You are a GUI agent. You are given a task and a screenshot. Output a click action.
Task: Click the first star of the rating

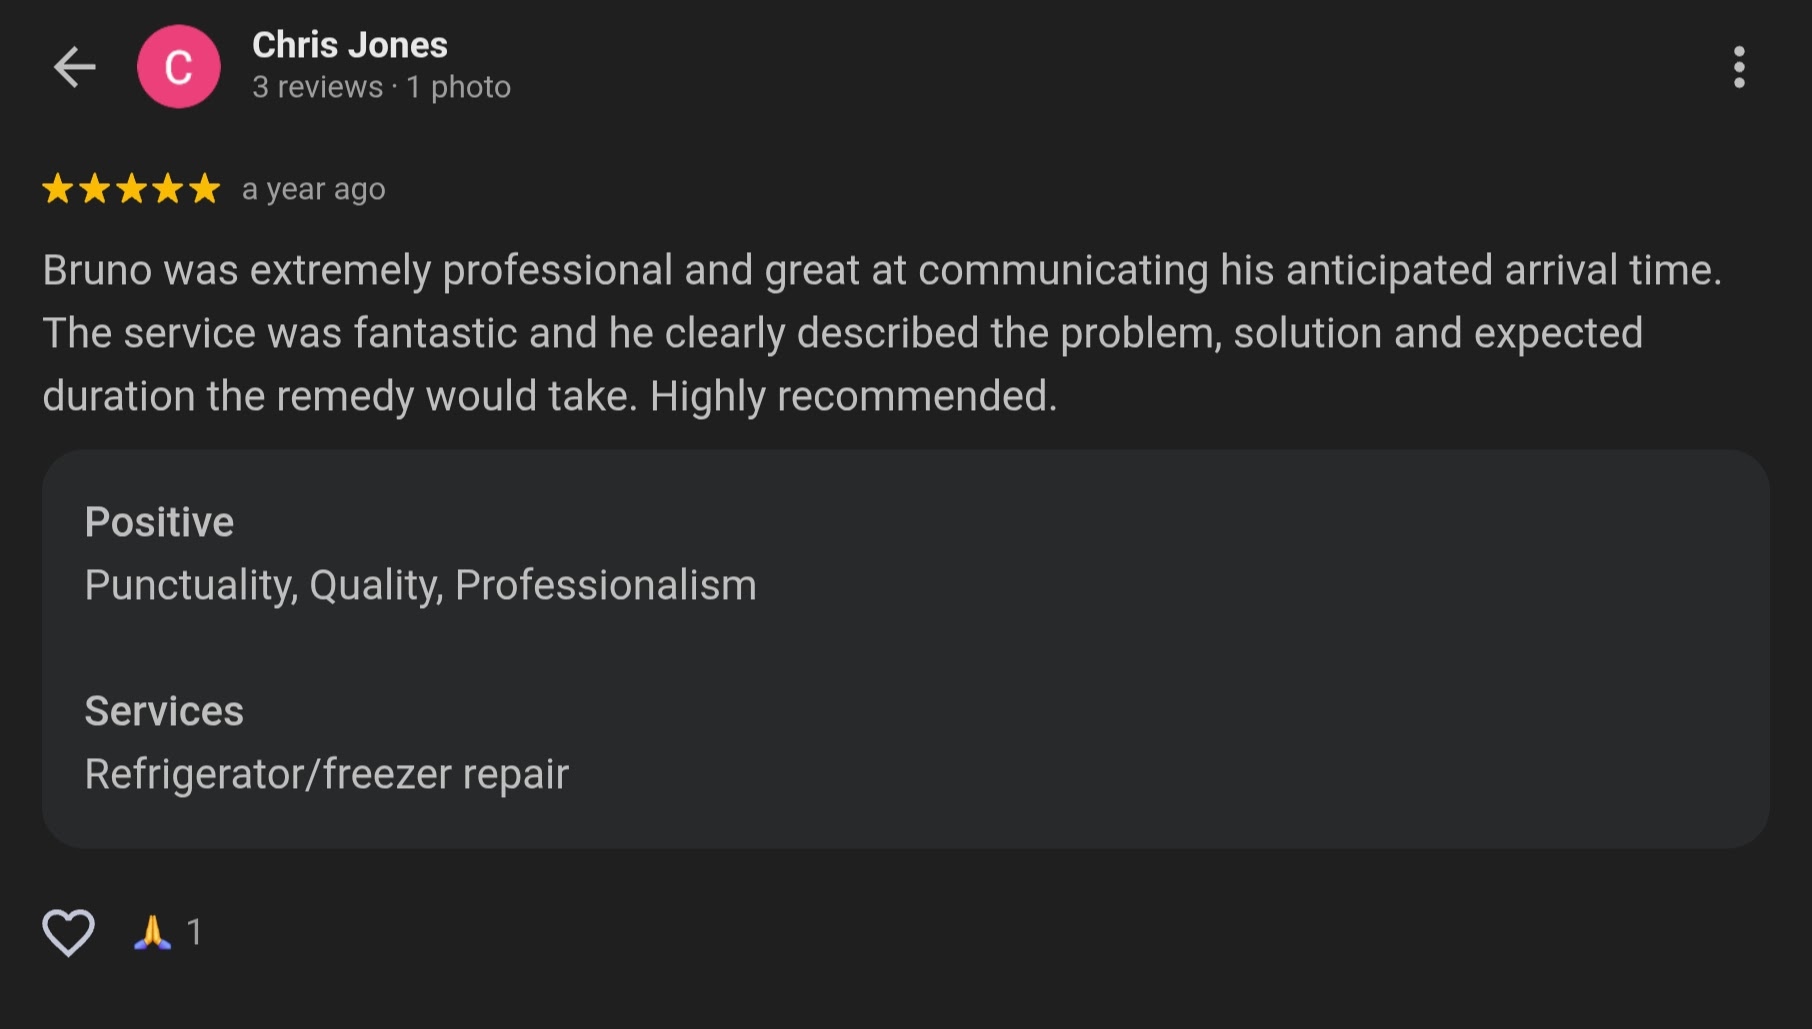[58, 189]
